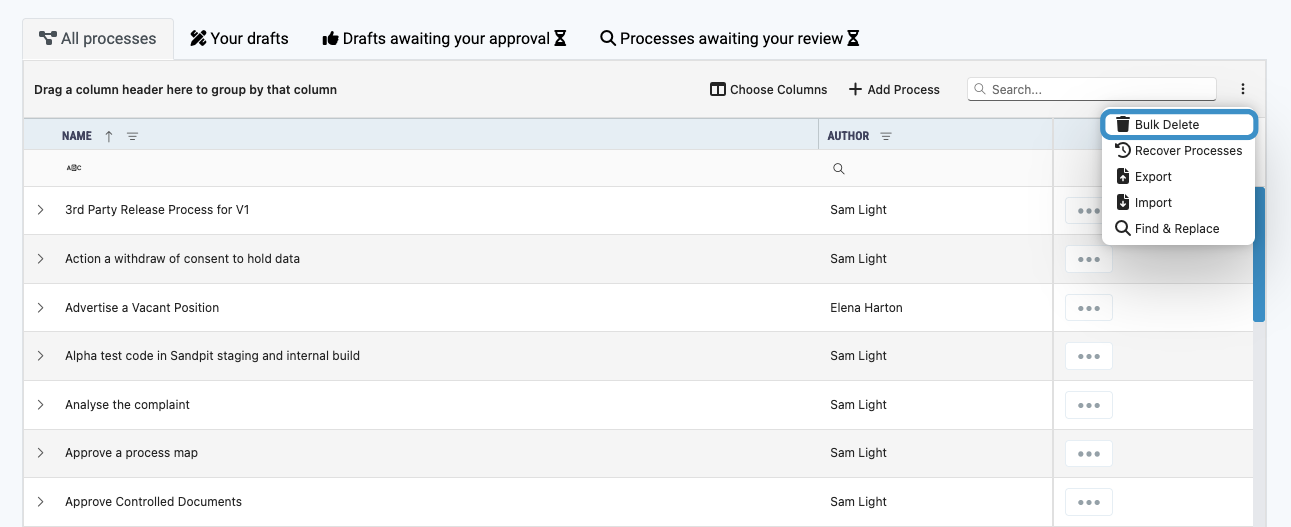The height and width of the screenshot is (527, 1291).
Task: Click the magnifier icon in Search box
Action: 980,89
